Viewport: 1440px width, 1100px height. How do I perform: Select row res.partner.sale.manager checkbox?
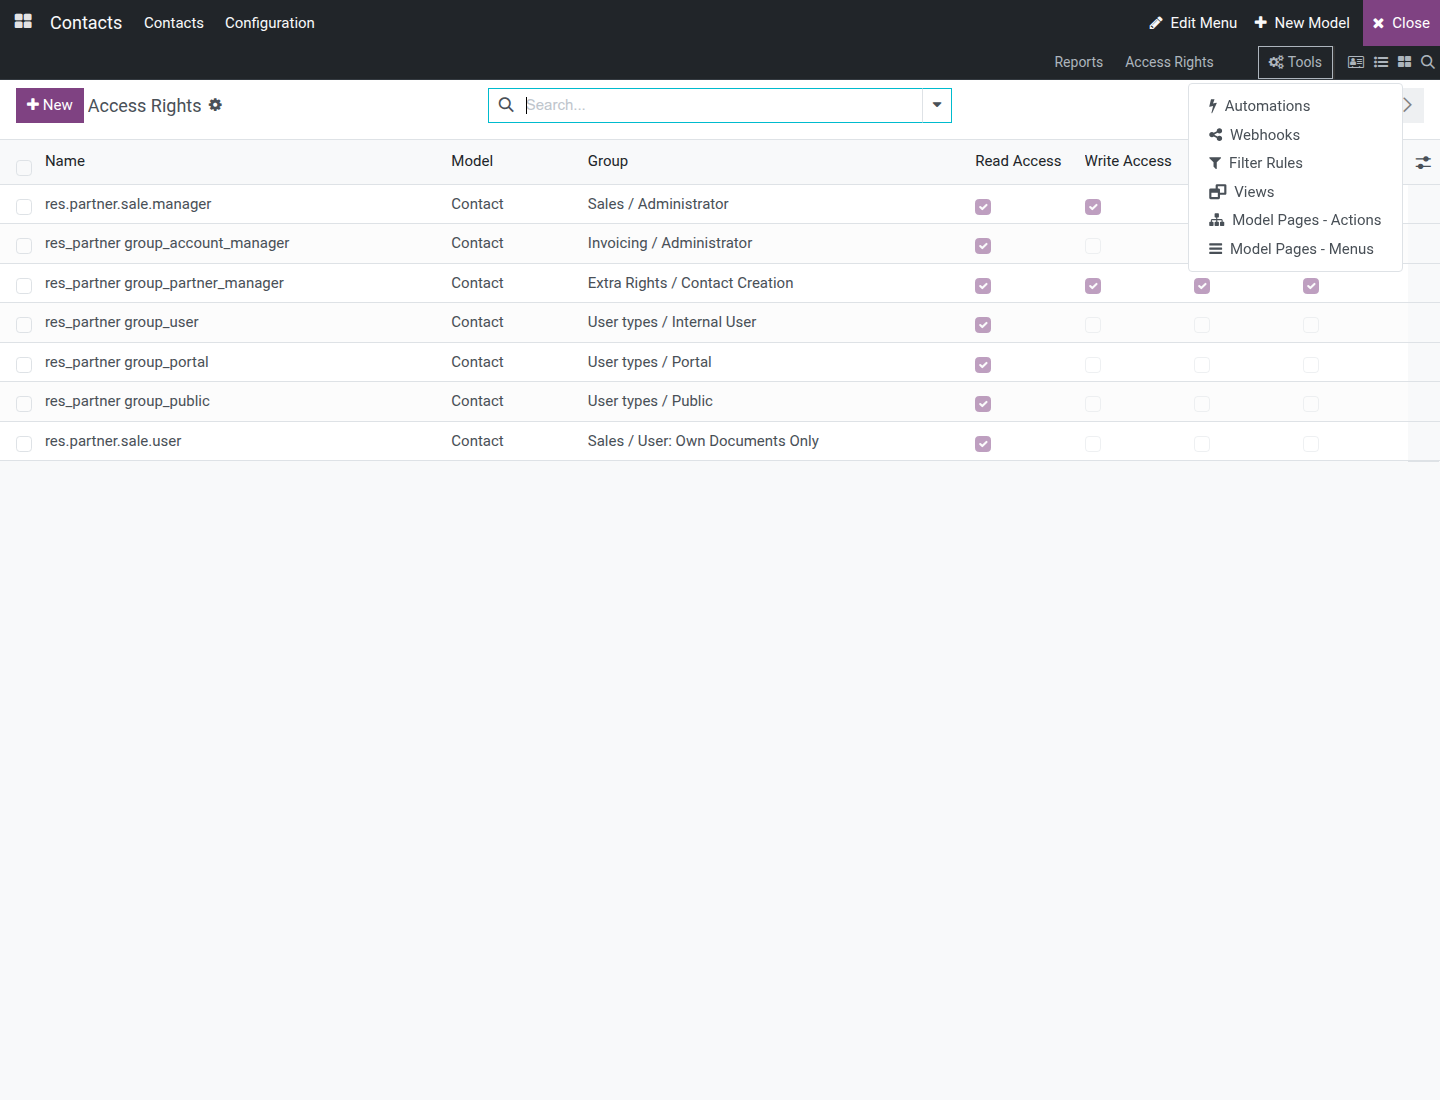tap(24, 207)
